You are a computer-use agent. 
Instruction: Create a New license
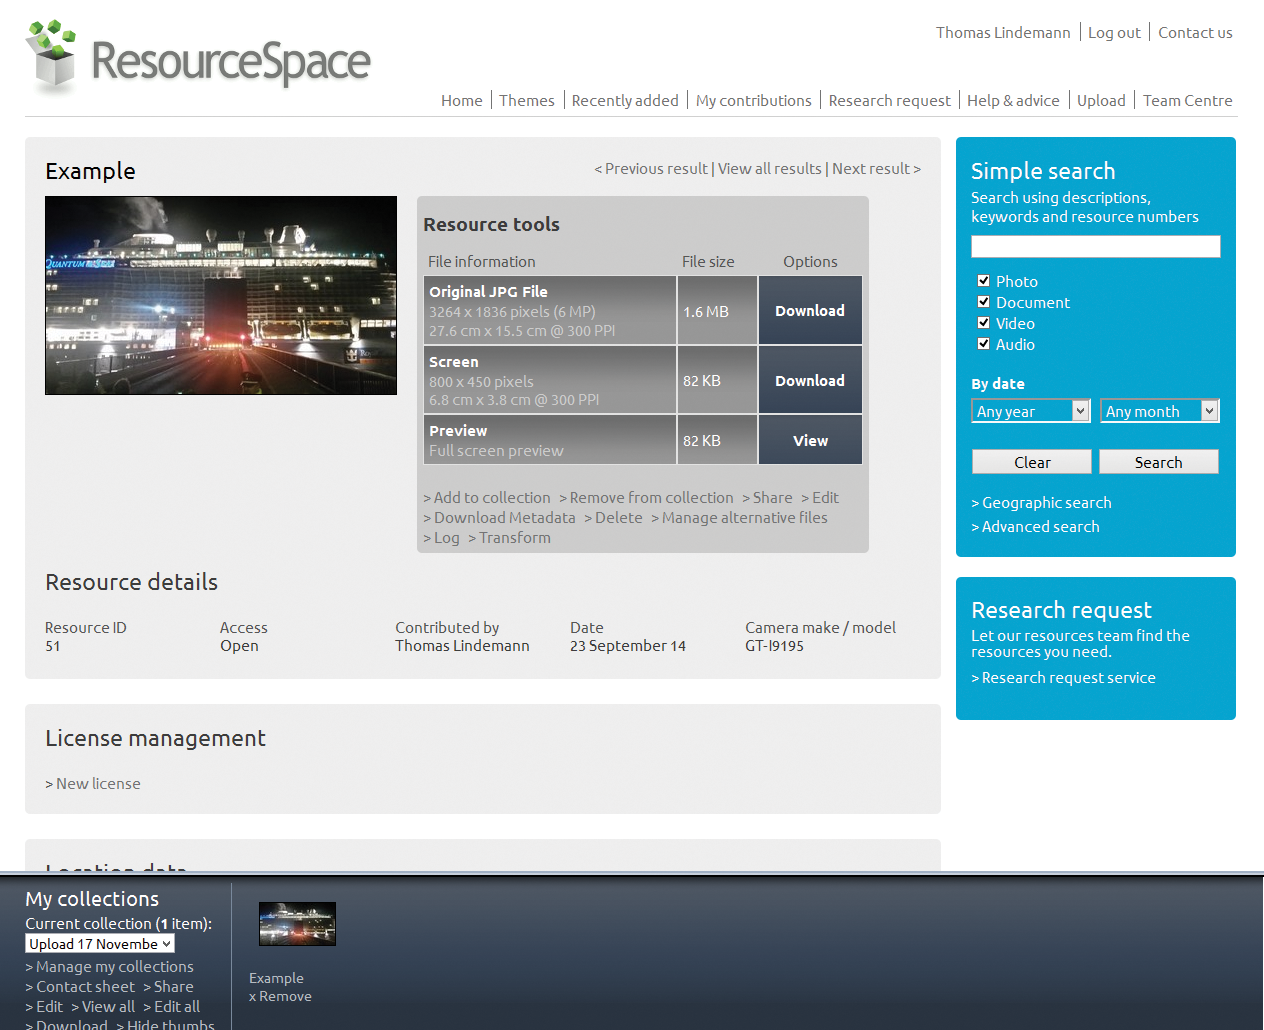tap(98, 783)
